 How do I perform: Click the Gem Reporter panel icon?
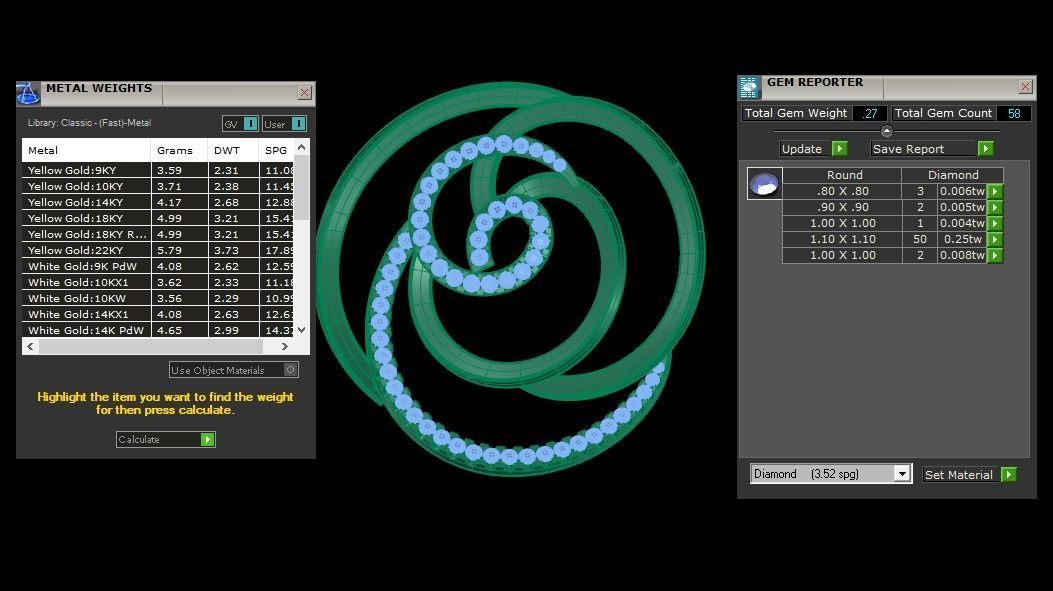pyautogui.click(x=749, y=87)
